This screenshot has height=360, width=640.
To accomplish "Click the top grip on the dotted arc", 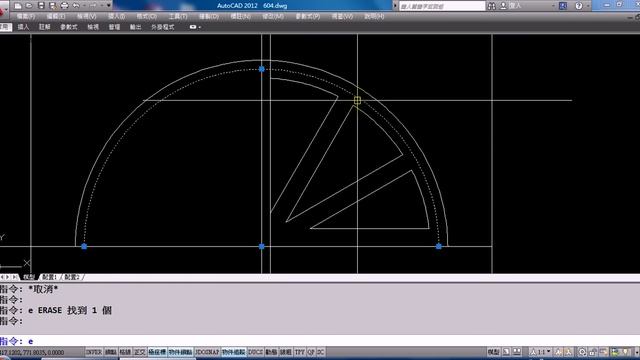I will 262,69.
